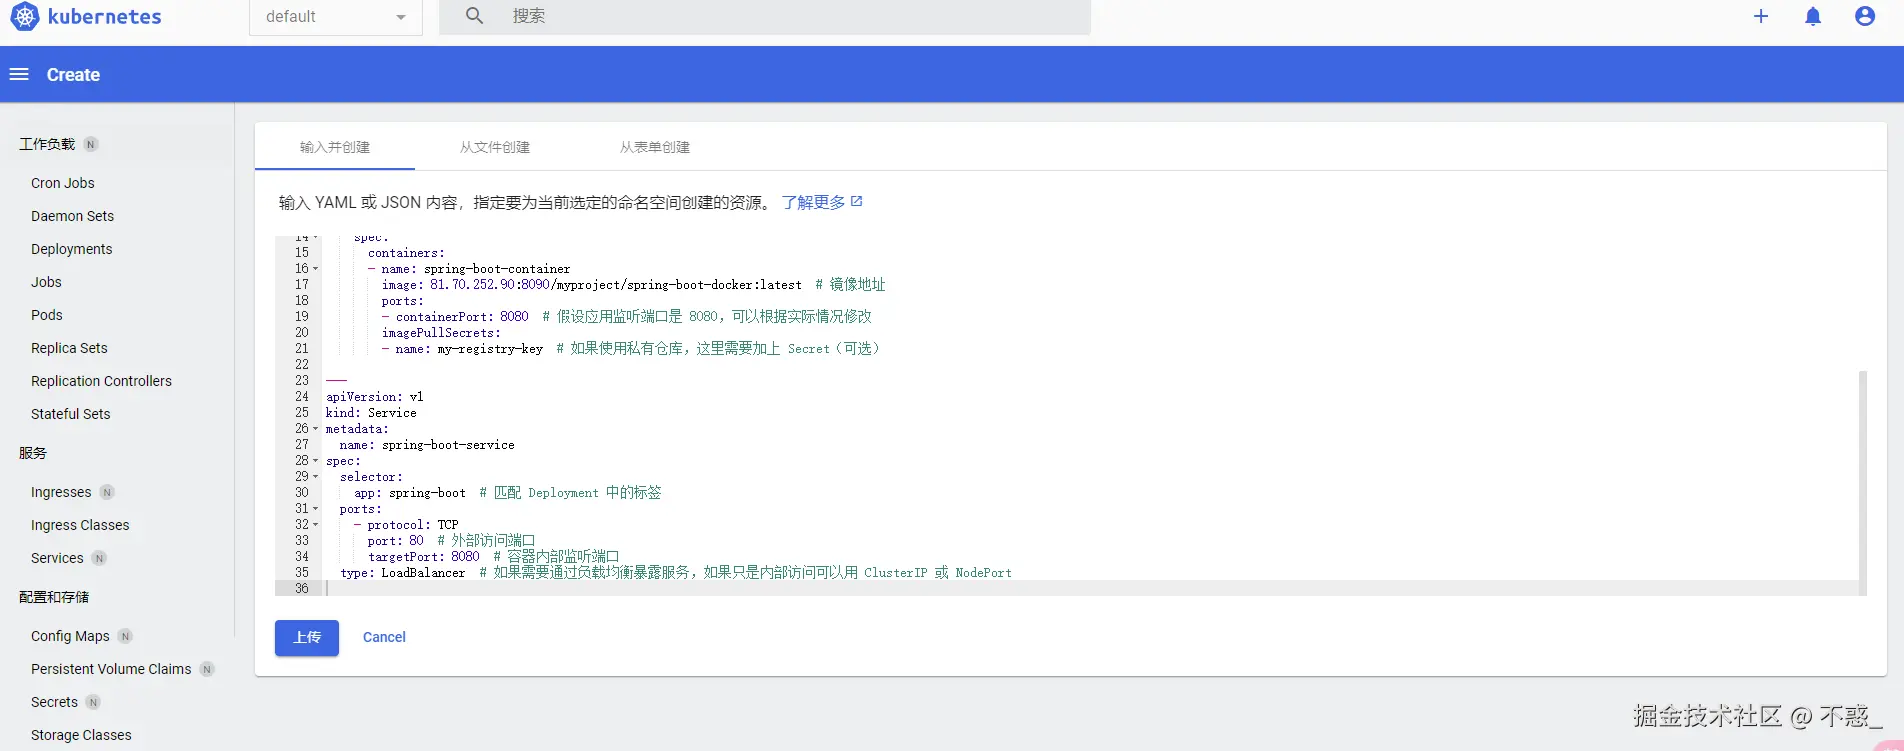Collapse the fold arrow at line 28

pyautogui.click(x=316, y=461)
